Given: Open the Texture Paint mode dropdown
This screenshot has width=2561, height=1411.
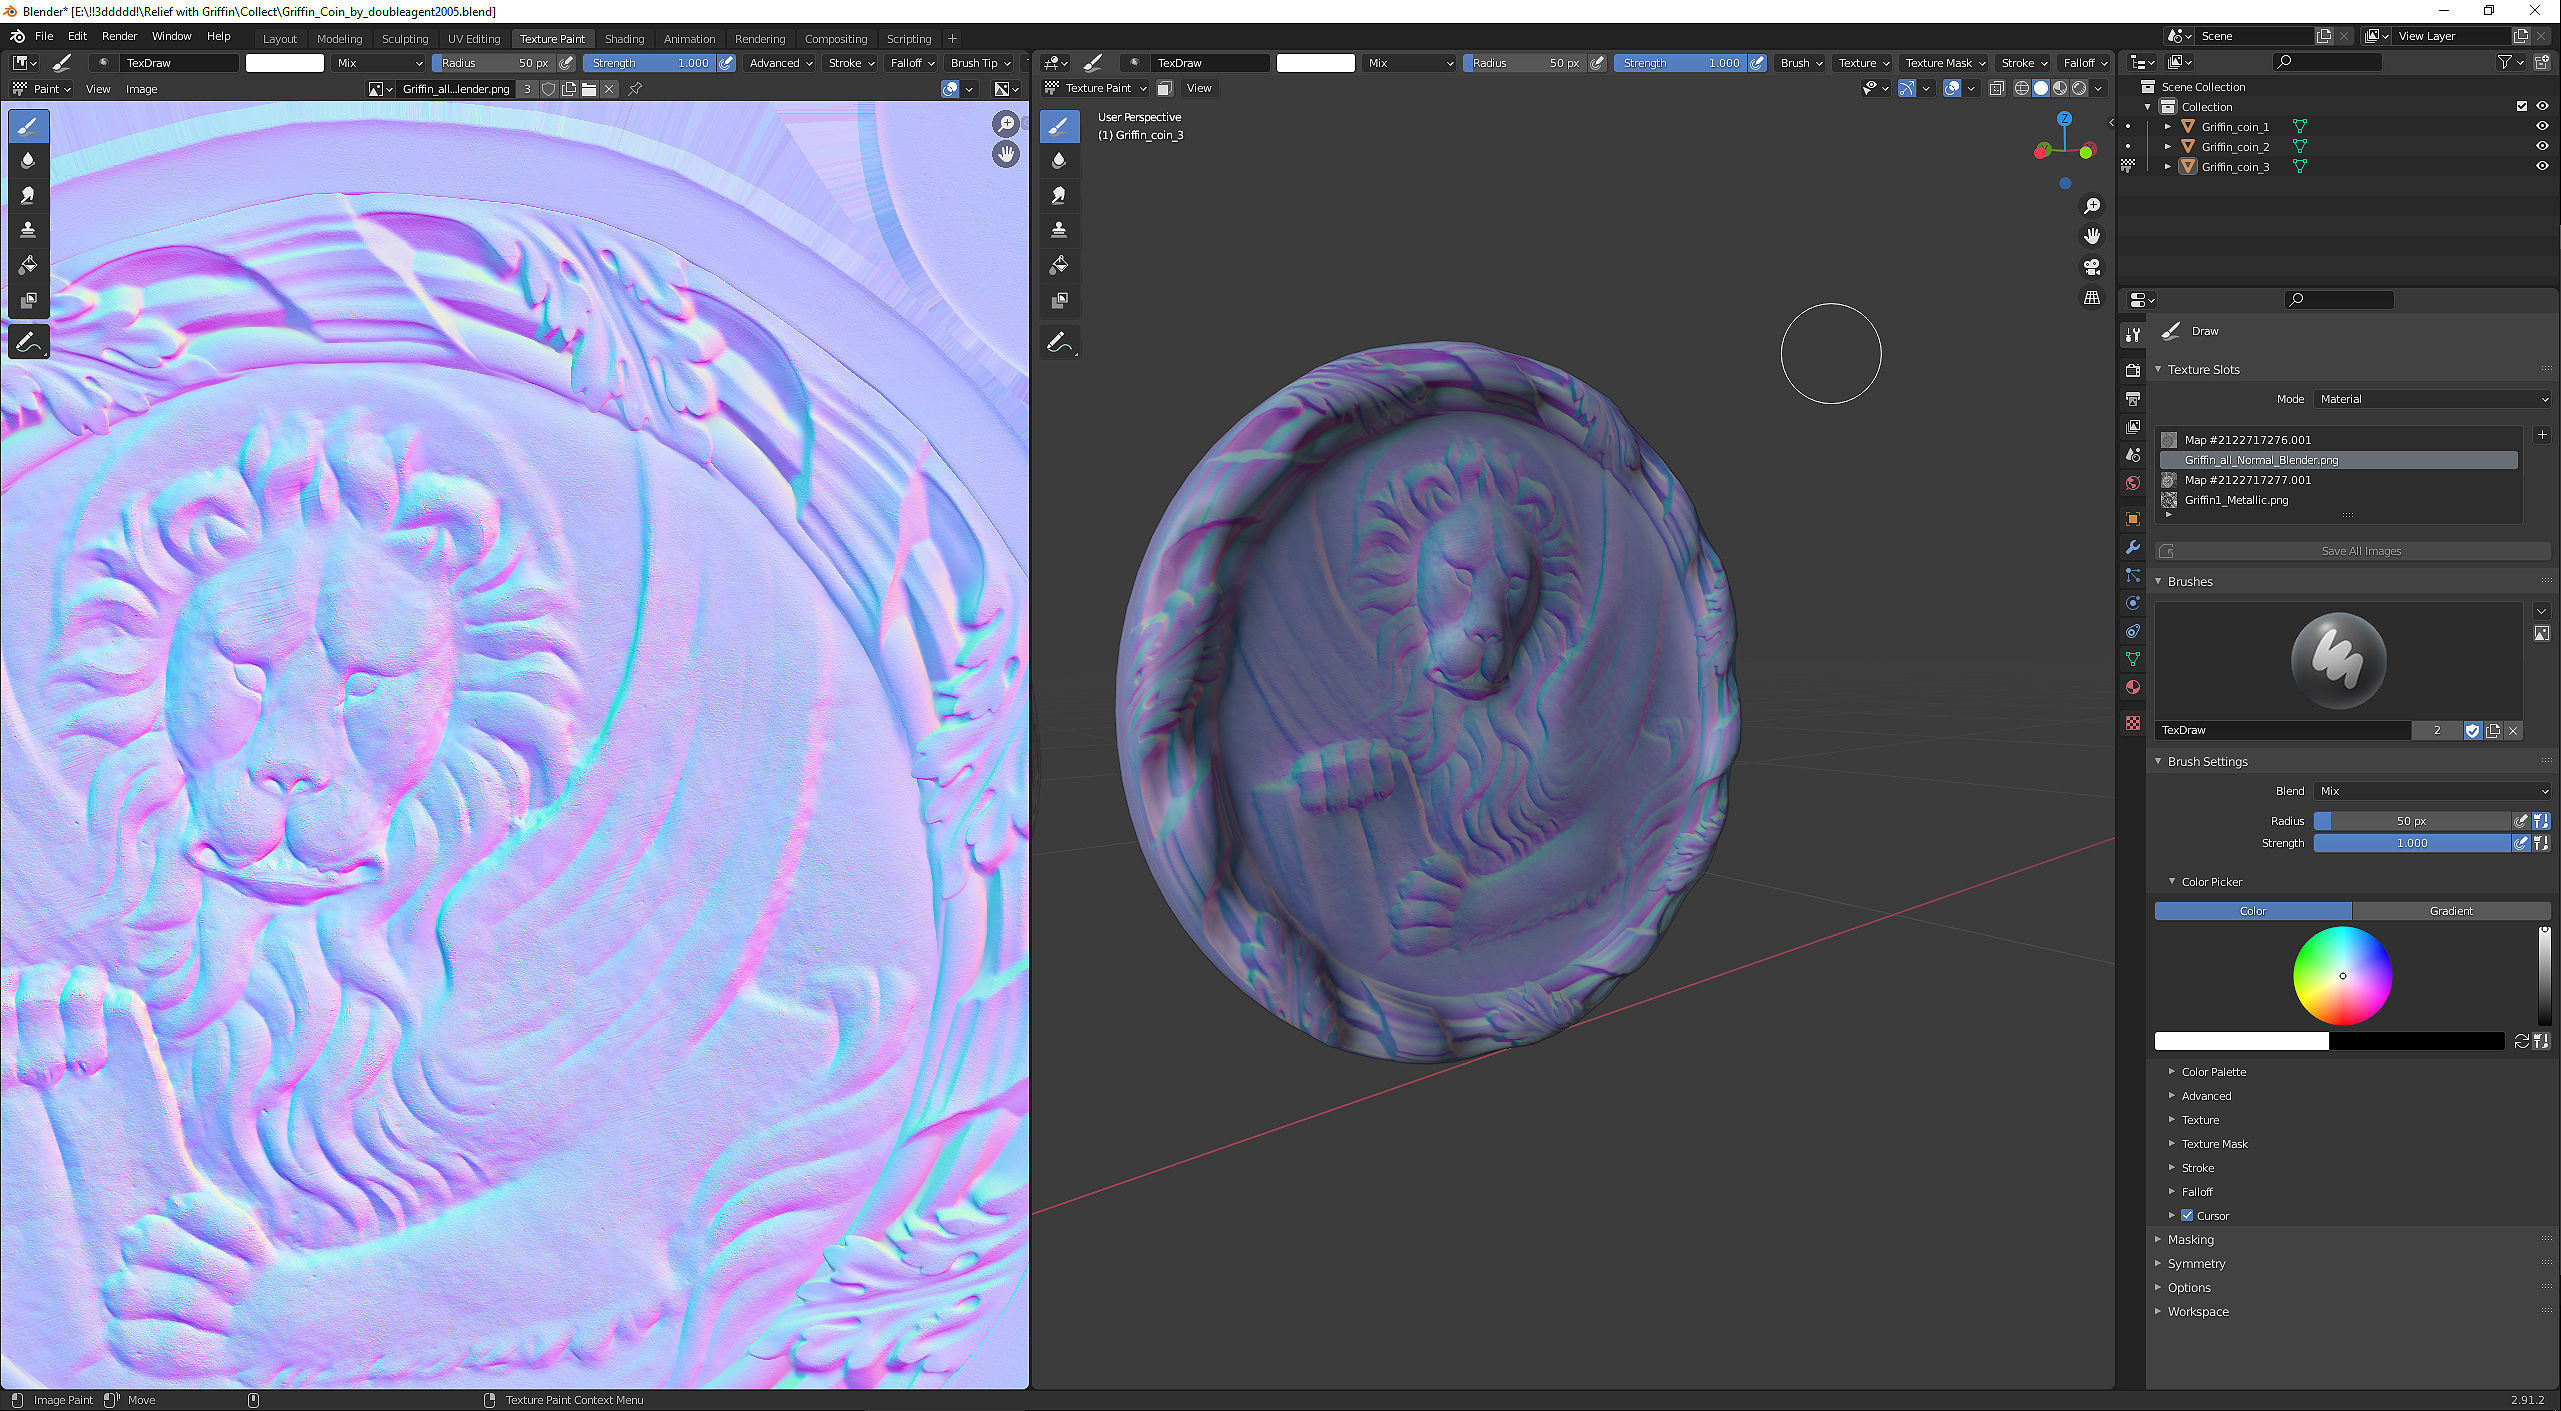Looking at the screenshot, I should (x=1095, y=88).
